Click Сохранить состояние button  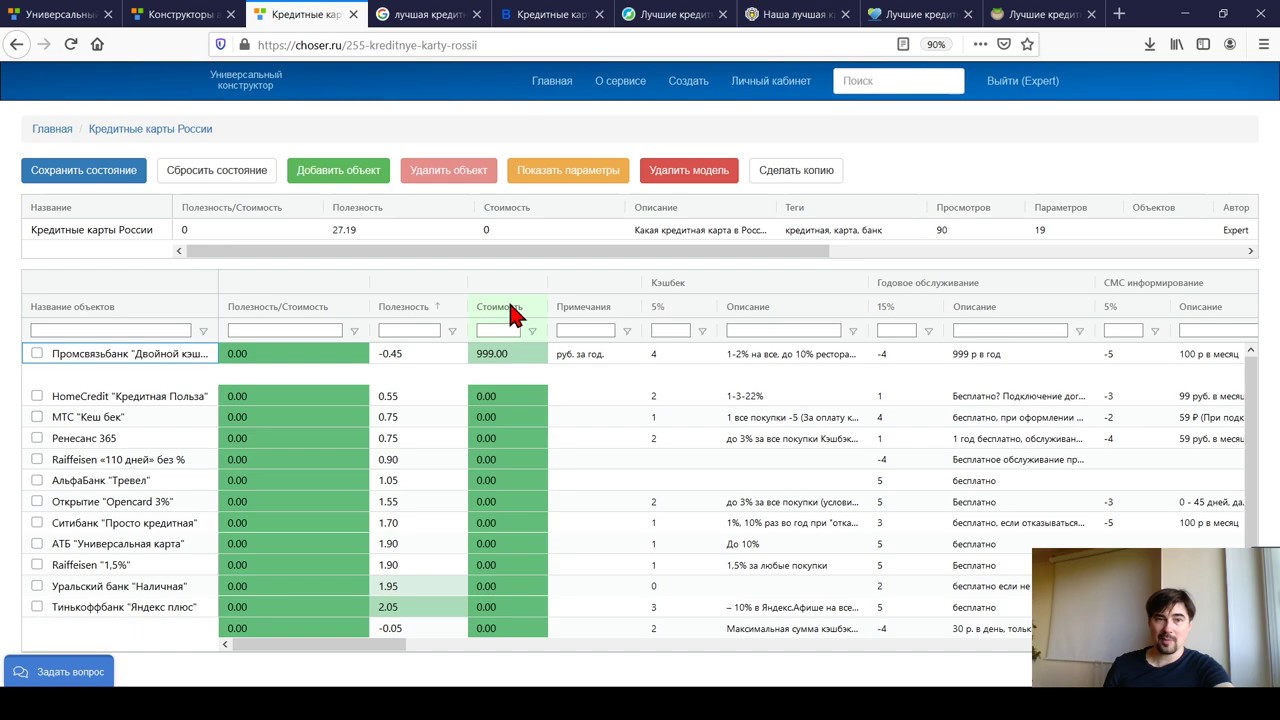tap(84, 170)
